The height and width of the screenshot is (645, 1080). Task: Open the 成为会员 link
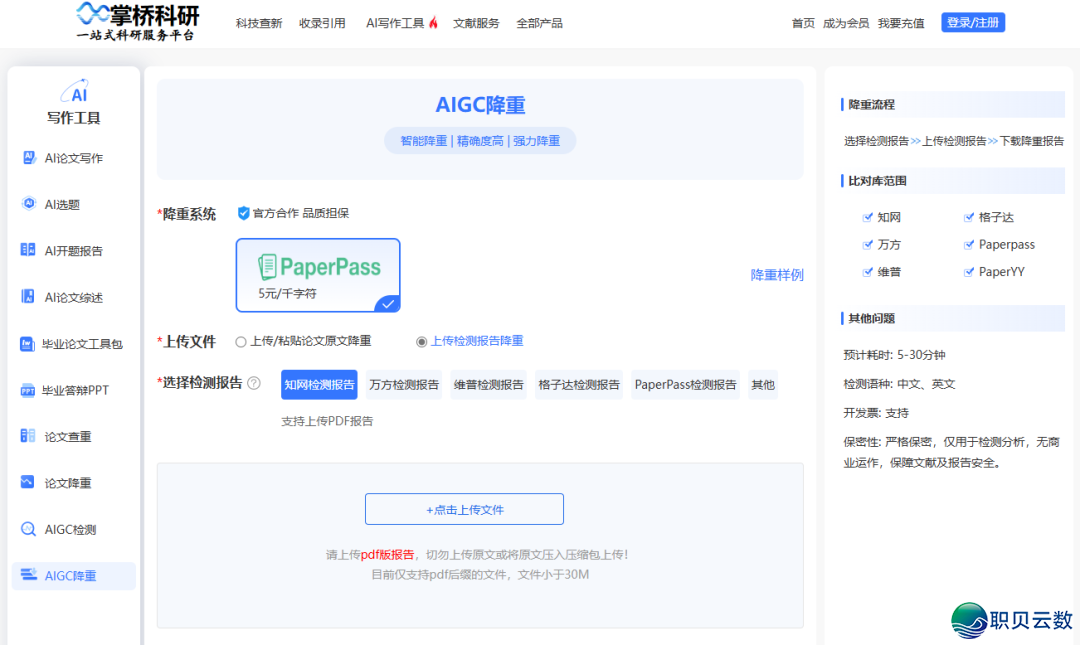coord(846,23)
